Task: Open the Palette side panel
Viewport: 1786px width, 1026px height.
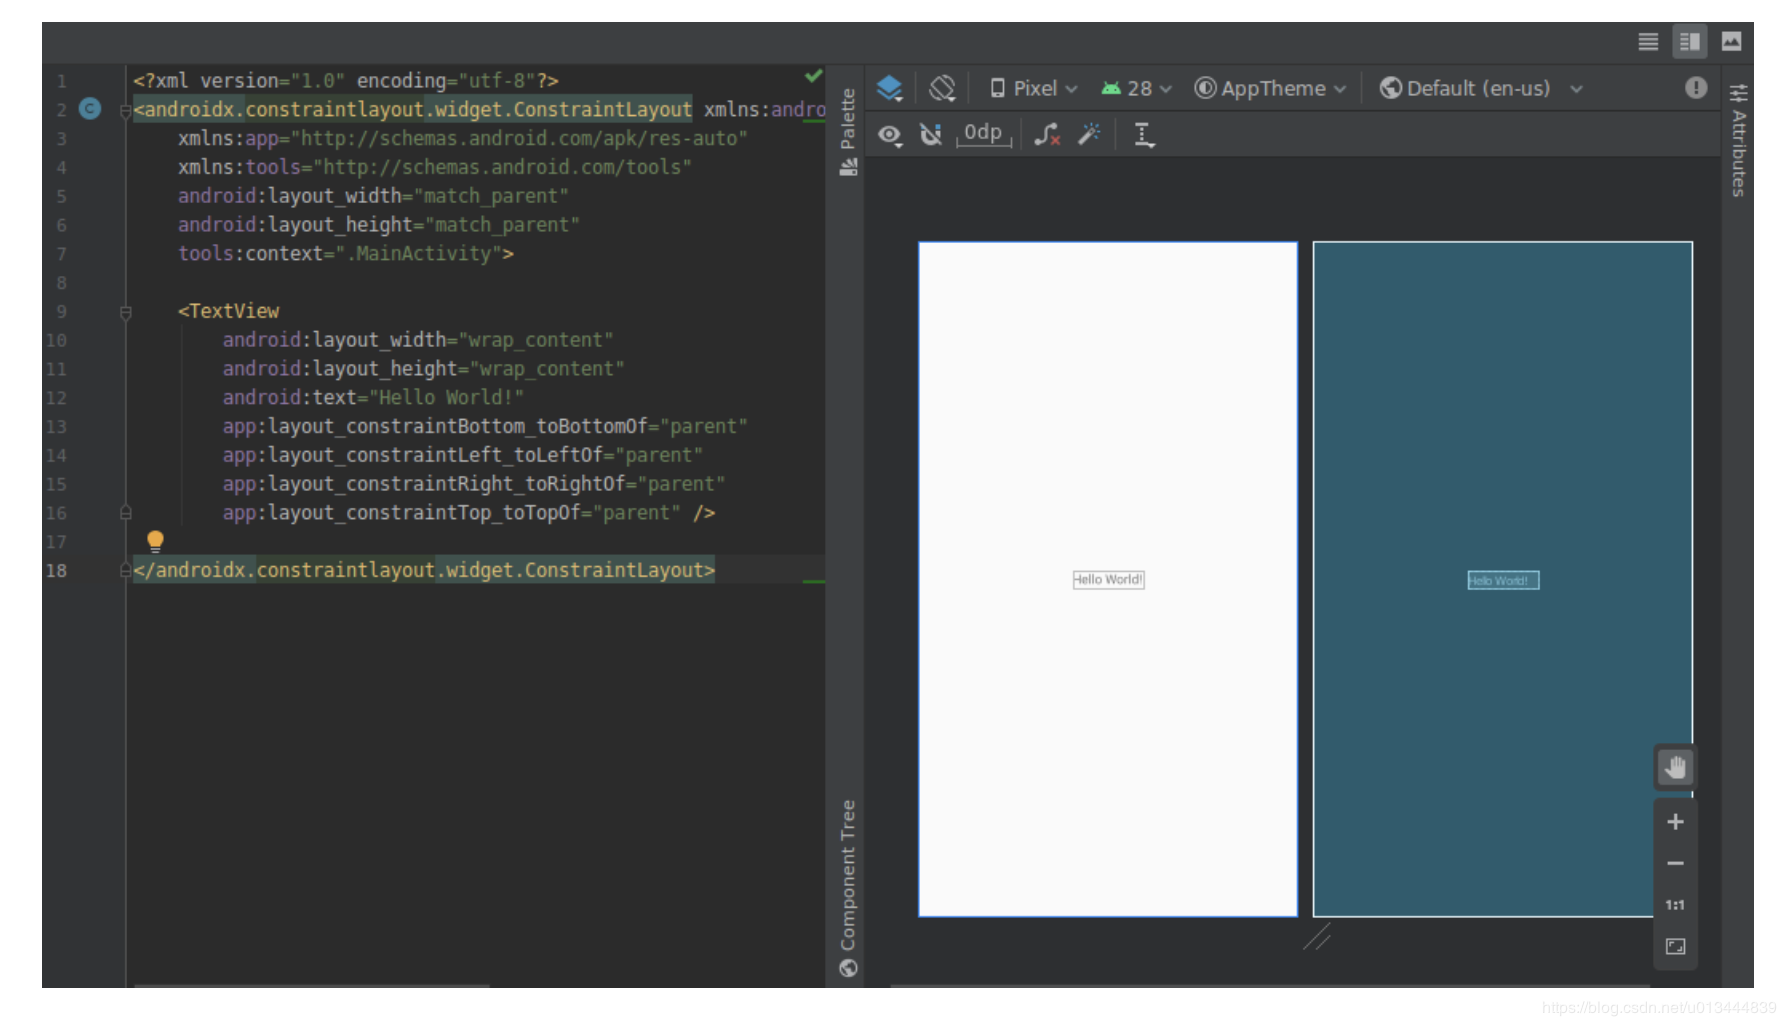Action: 848,131
